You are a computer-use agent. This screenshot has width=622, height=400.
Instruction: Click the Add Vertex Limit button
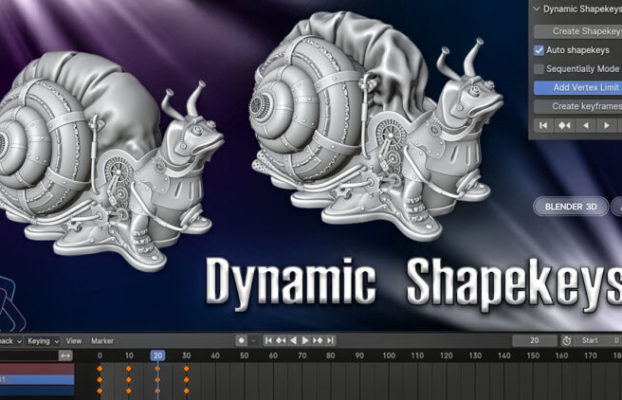click(x=578, y=87)
